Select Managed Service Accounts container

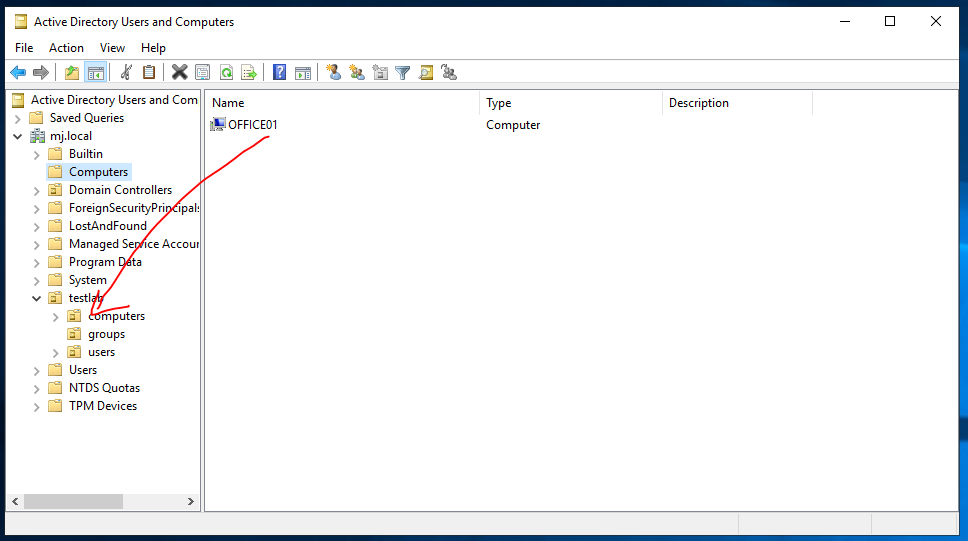(x=134, y=244)
